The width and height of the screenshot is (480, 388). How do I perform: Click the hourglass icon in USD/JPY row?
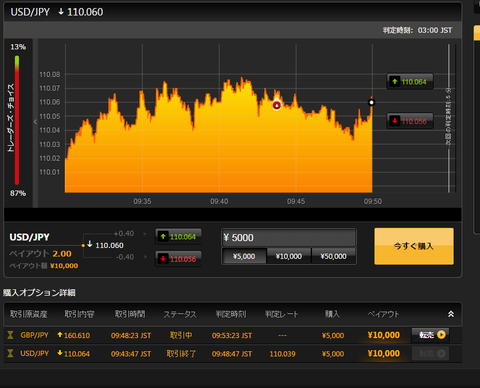(10, 353)
